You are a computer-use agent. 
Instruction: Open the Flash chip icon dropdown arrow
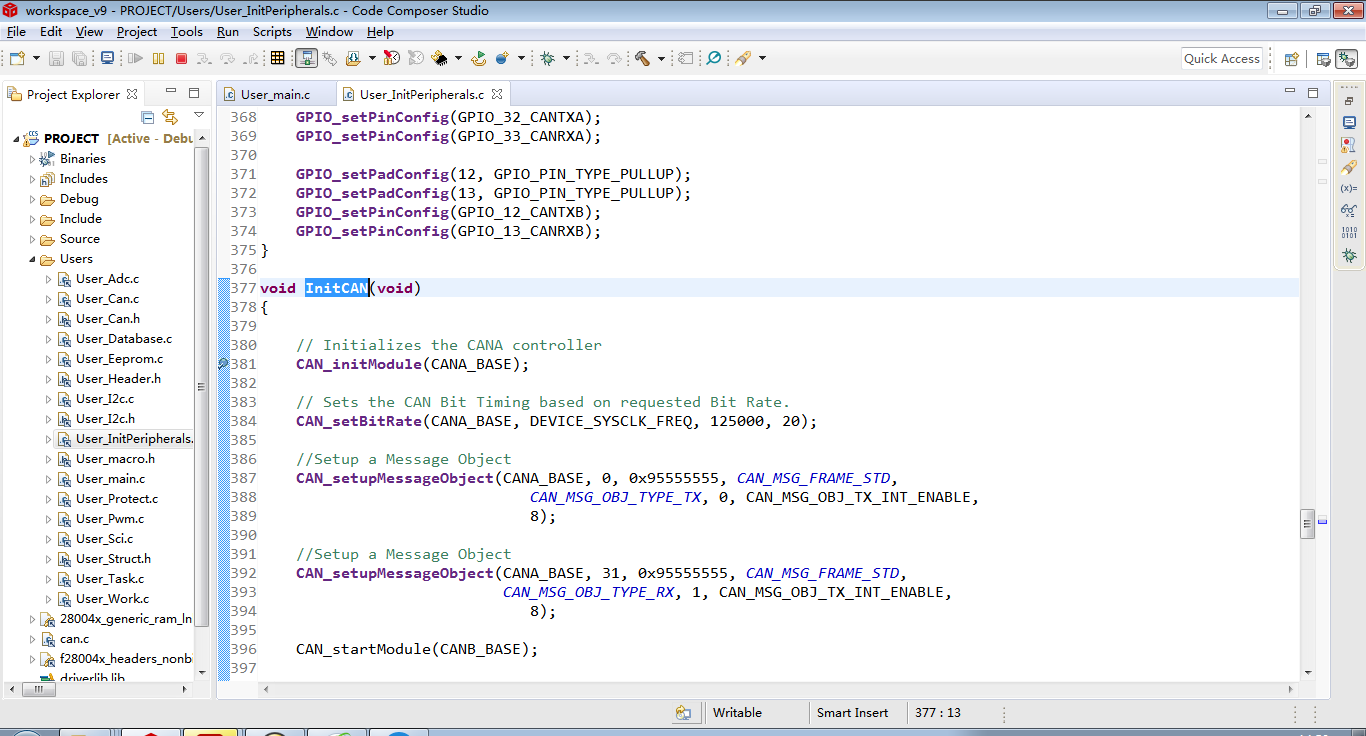click(458, 58)
